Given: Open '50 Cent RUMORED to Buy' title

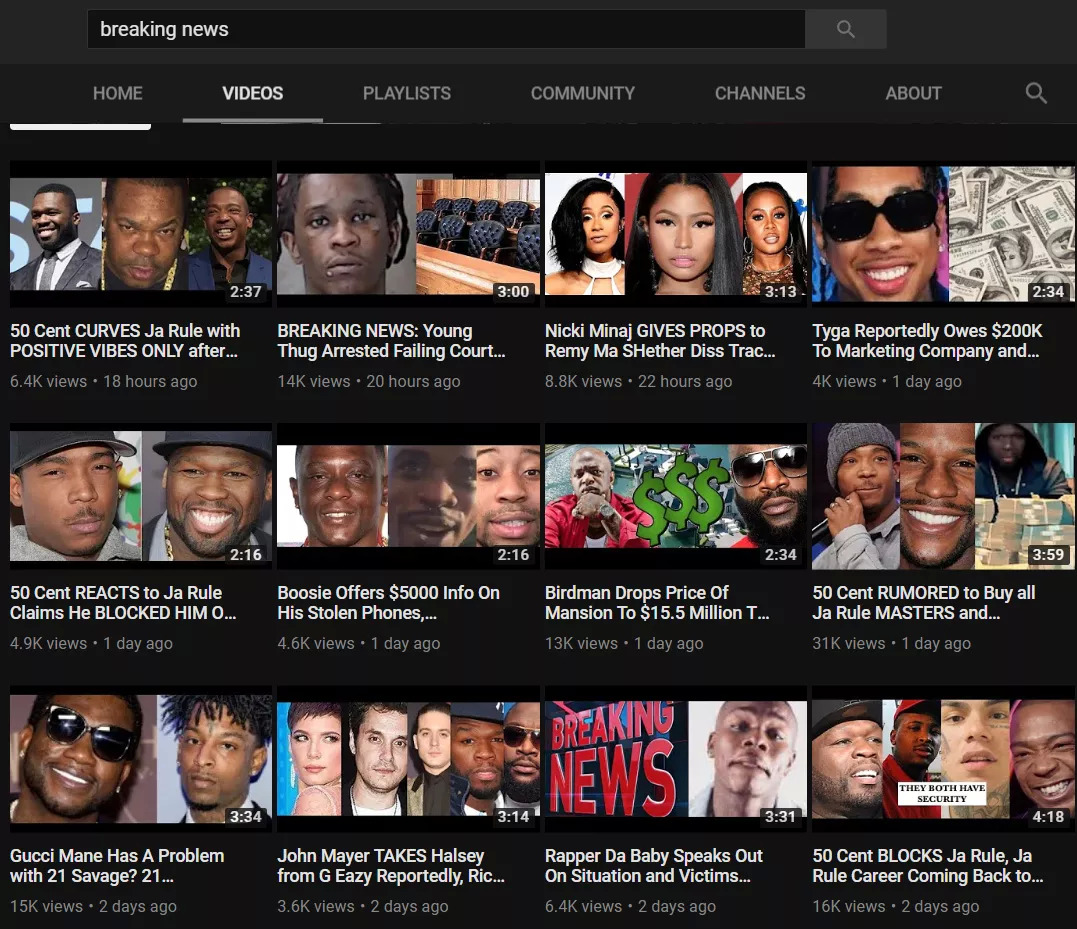Looking at the screenshot, I should [x=923, y=603].
